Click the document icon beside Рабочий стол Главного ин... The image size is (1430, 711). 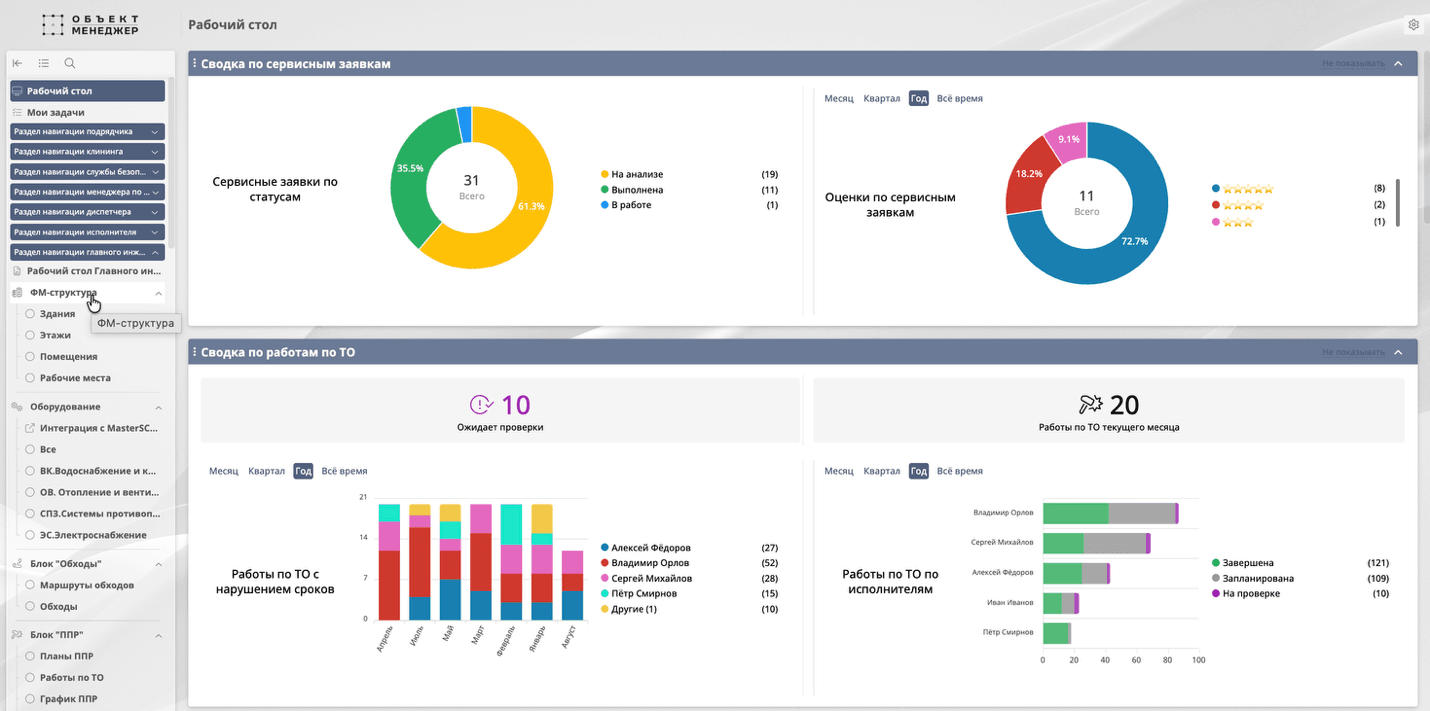(x=17, y=271)
